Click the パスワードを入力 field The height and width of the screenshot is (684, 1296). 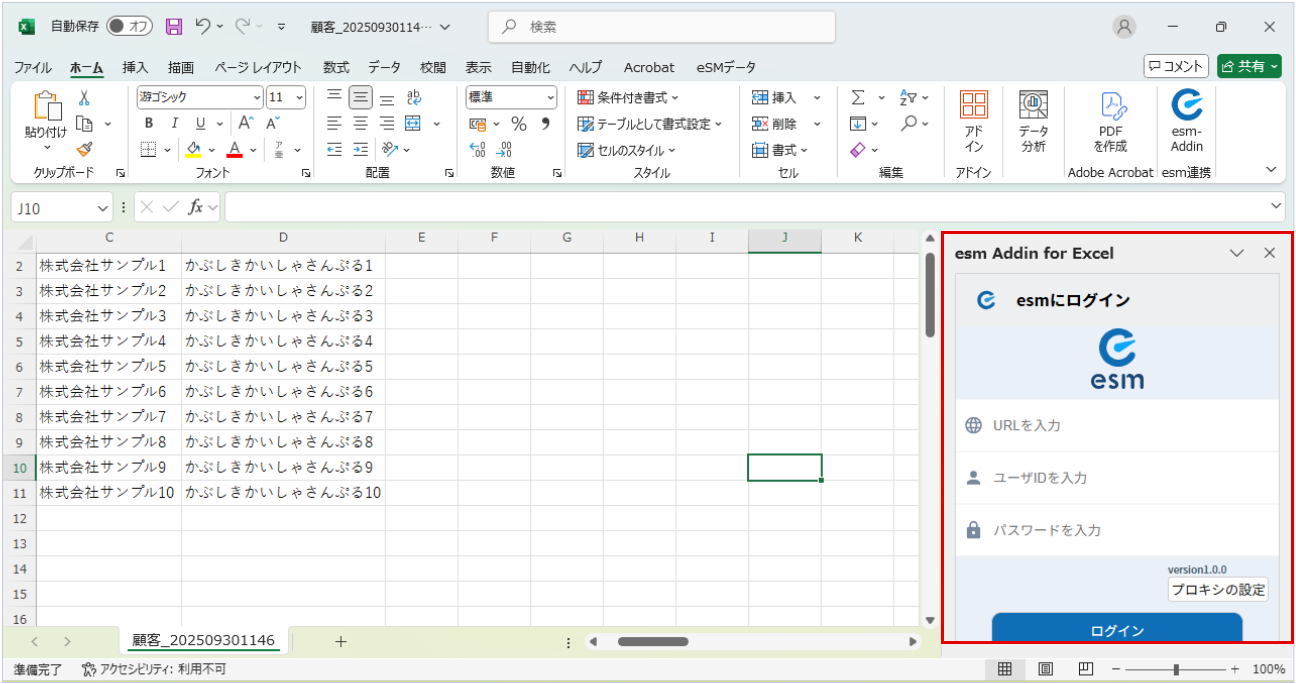[x=1117, y=530]
